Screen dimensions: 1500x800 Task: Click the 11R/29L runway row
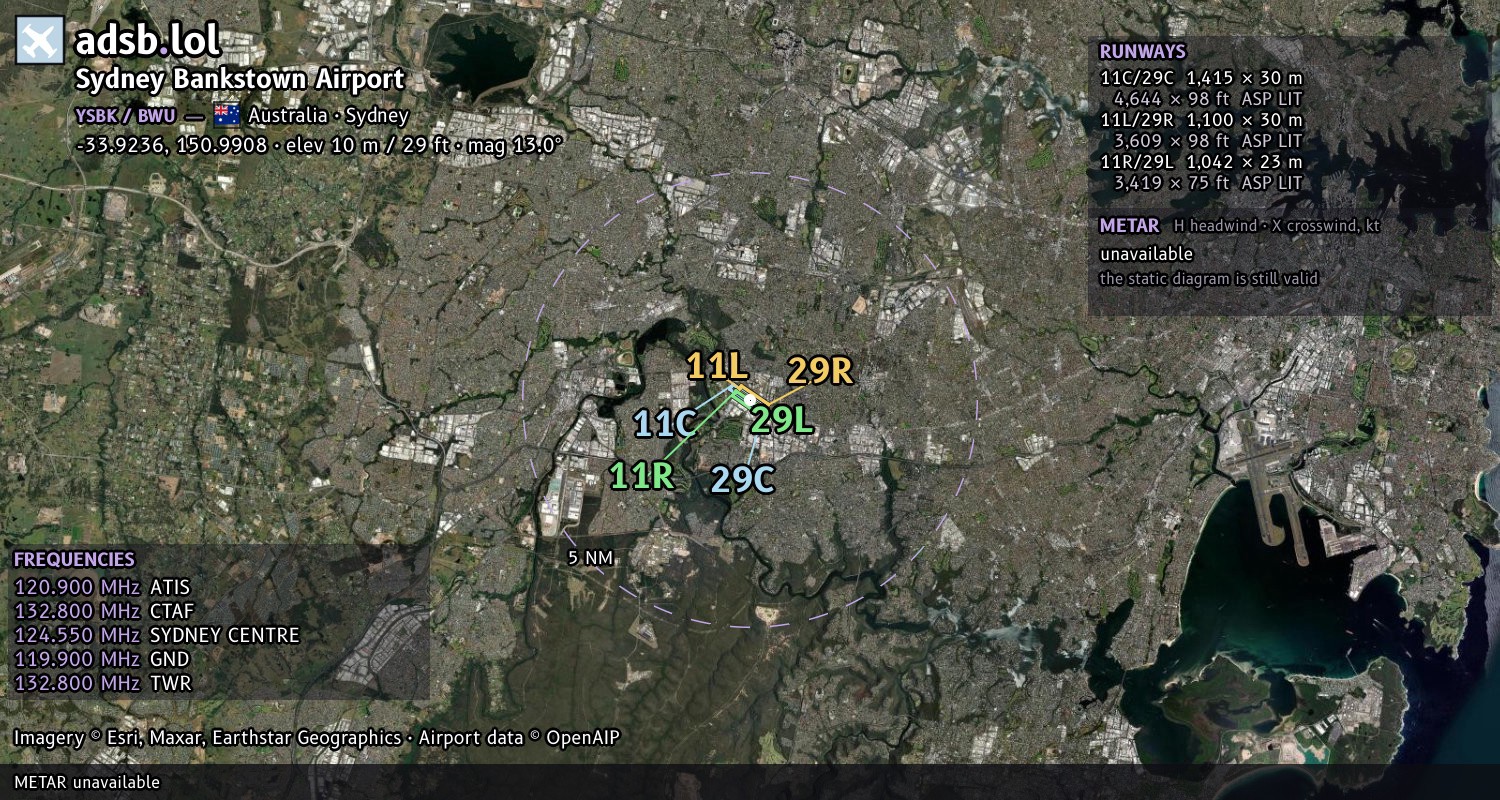pyautogui.click(x=1201, y=162)
